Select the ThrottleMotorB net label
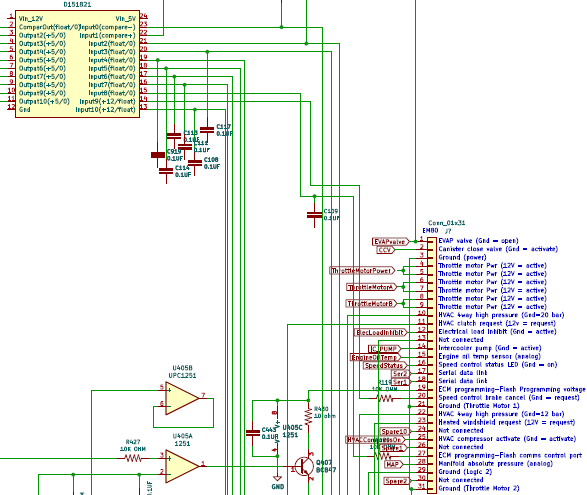Viewport: 587px width, 495px height. point(371,303)
